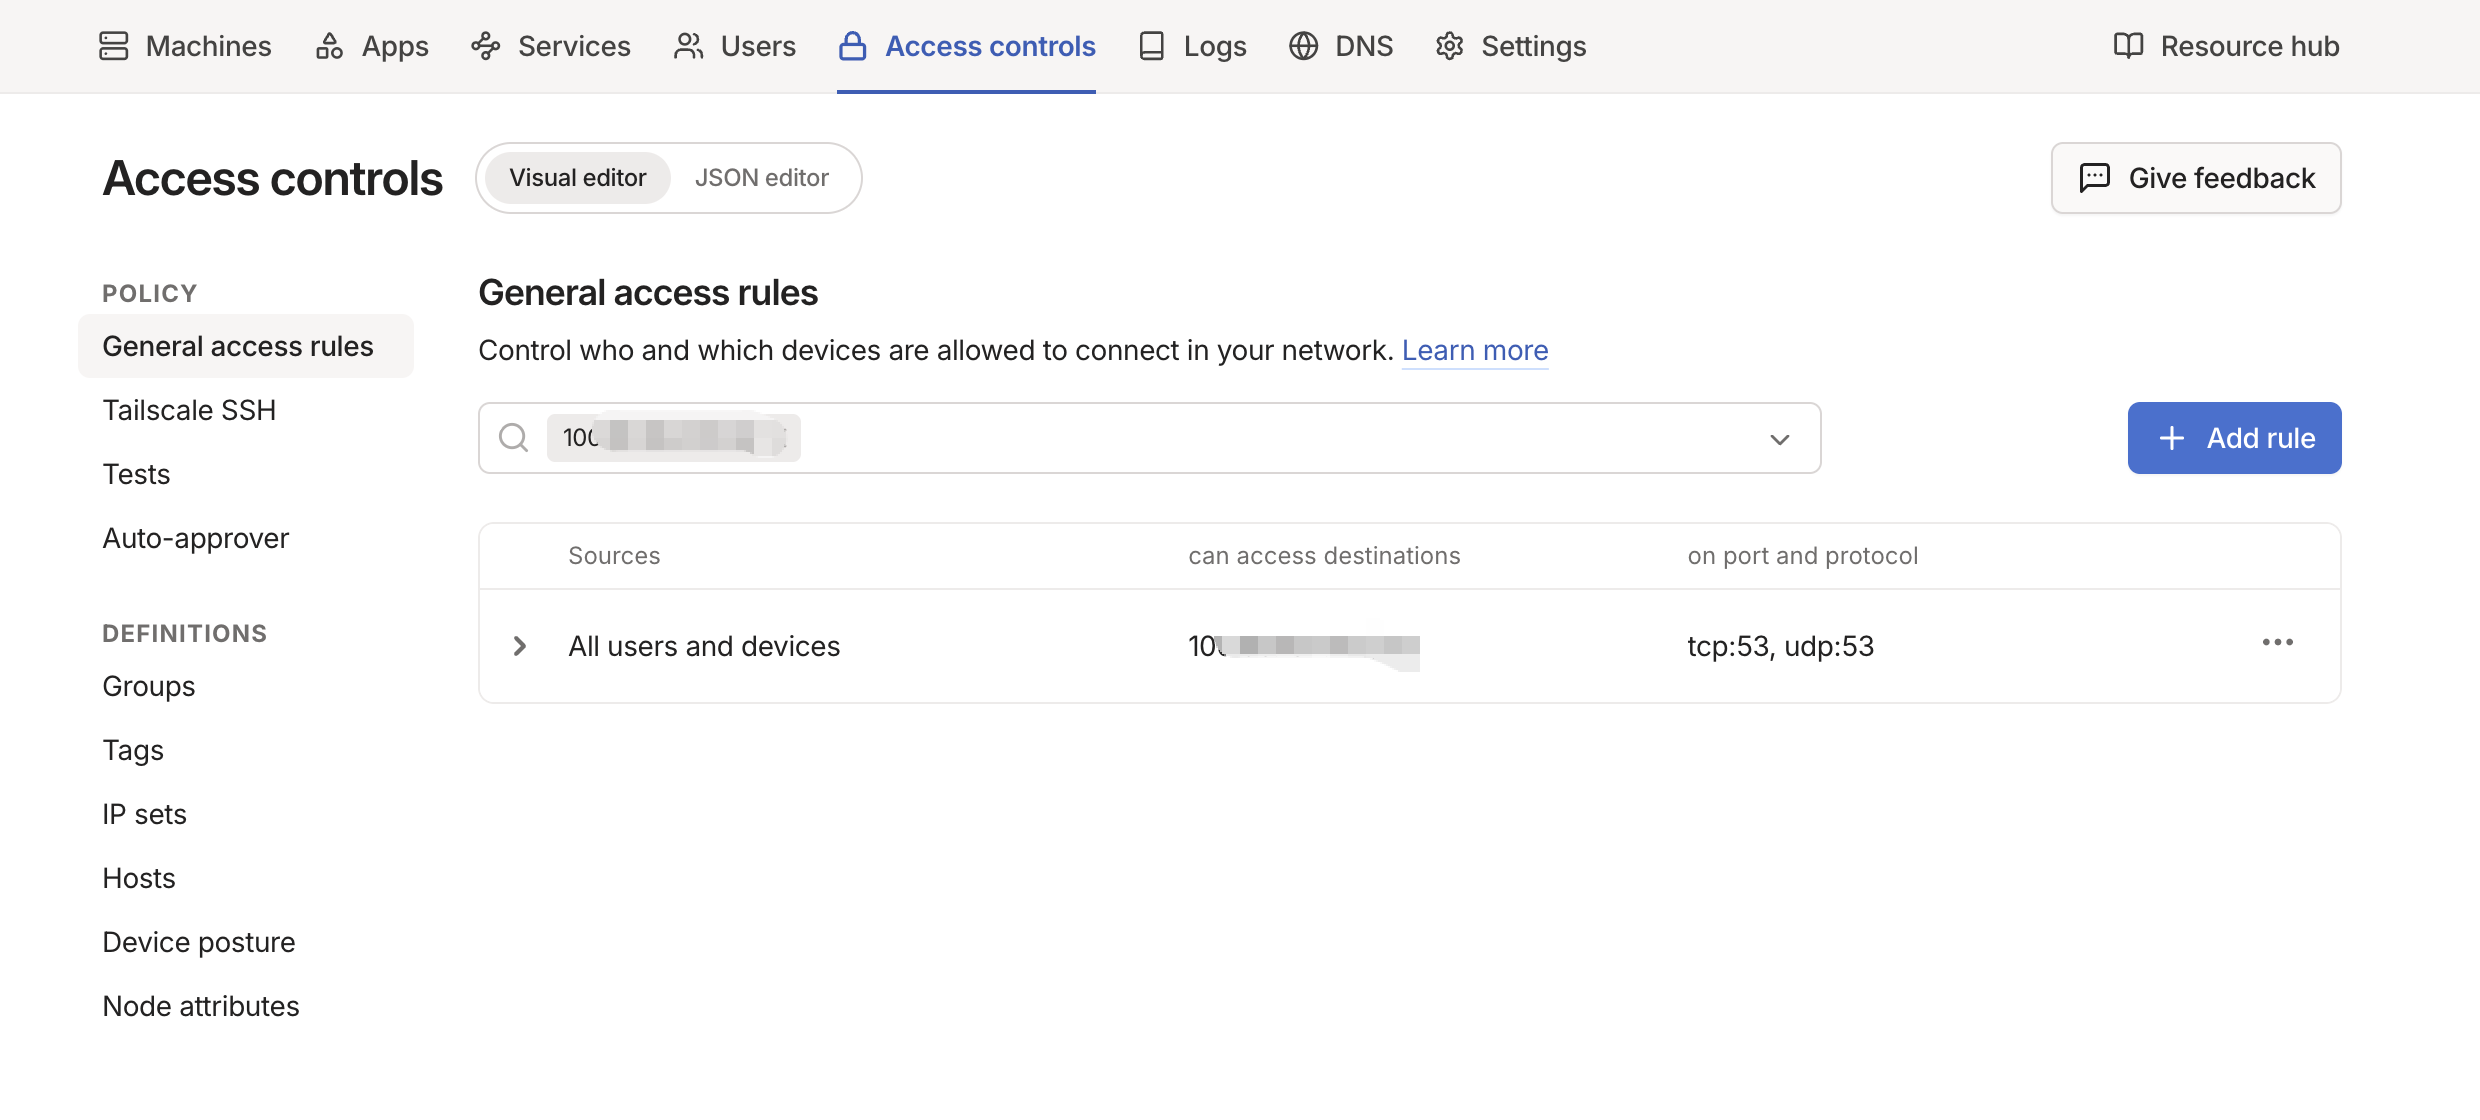This screenshot has width=2480, height=1120.
Task: Click the Users people icon
Action: (688, 46)
